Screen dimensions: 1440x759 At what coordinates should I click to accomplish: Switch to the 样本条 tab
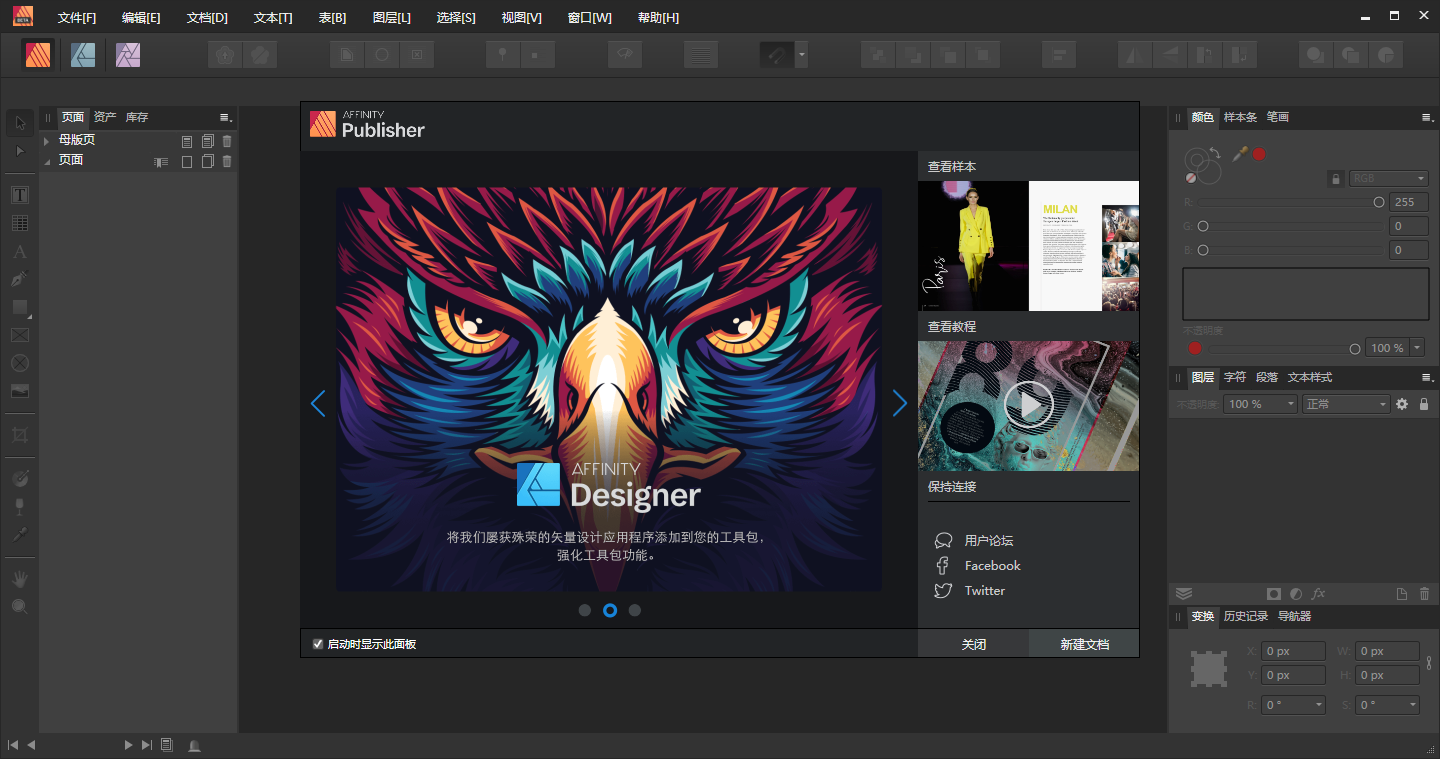(x=1240, y=117)
